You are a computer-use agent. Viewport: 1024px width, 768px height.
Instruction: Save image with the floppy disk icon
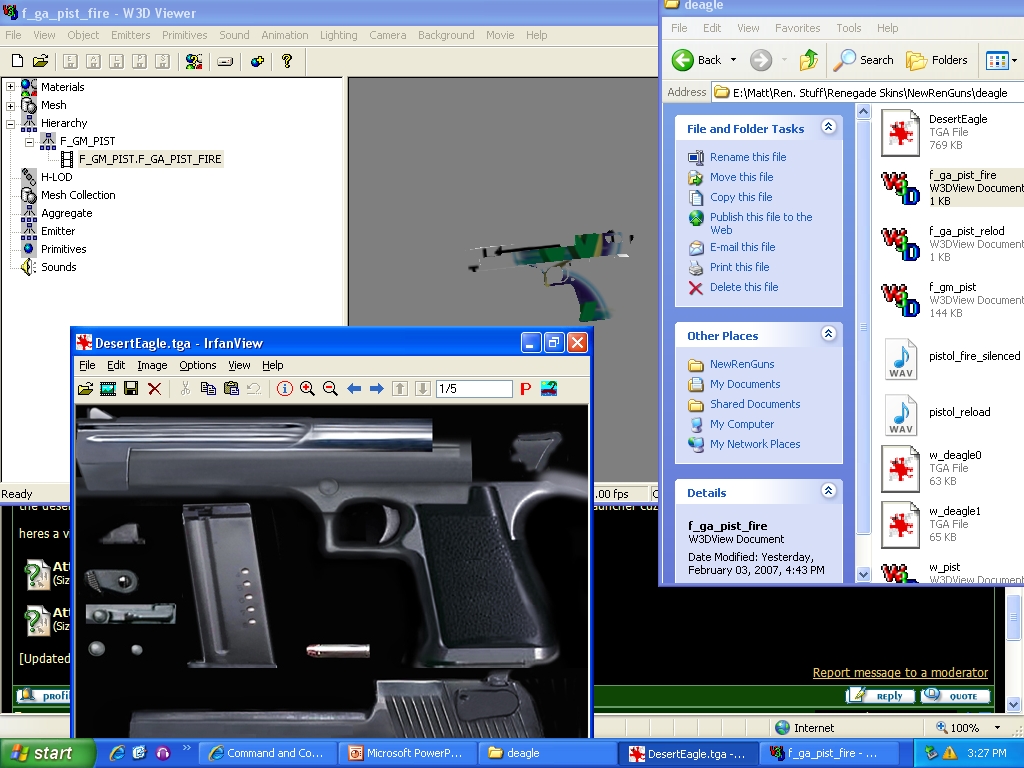tap(131, 389)
